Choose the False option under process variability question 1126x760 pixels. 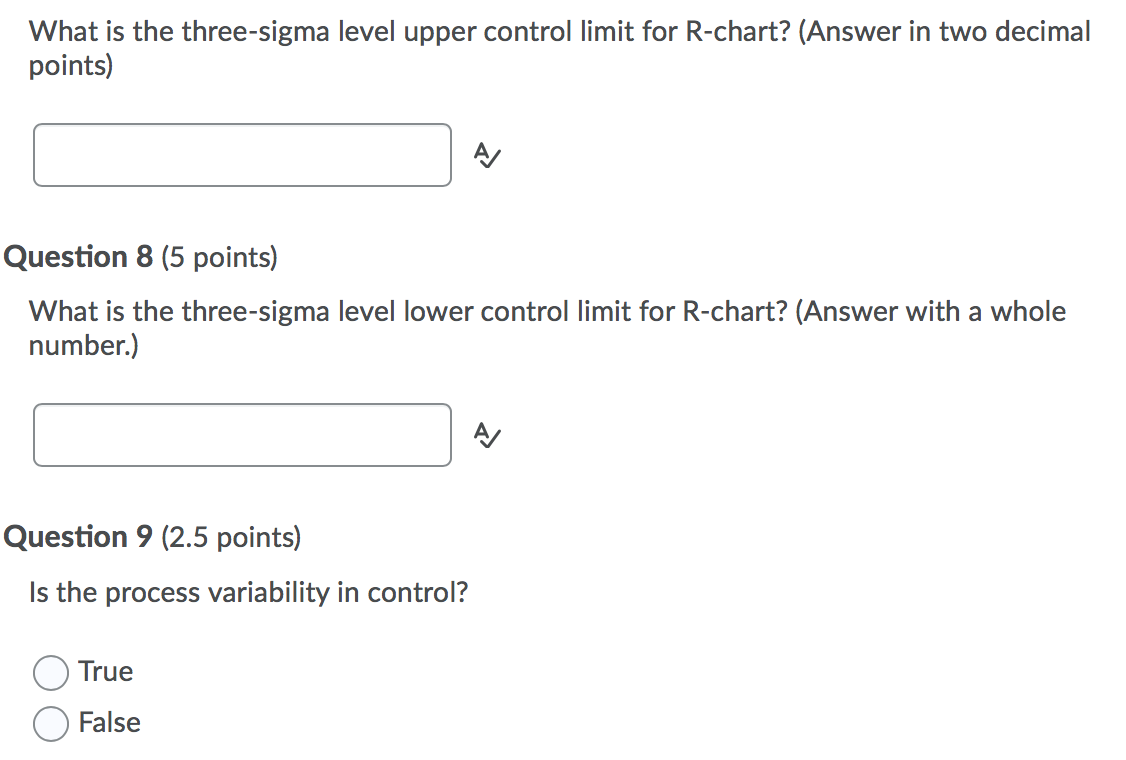pos(51,723)
